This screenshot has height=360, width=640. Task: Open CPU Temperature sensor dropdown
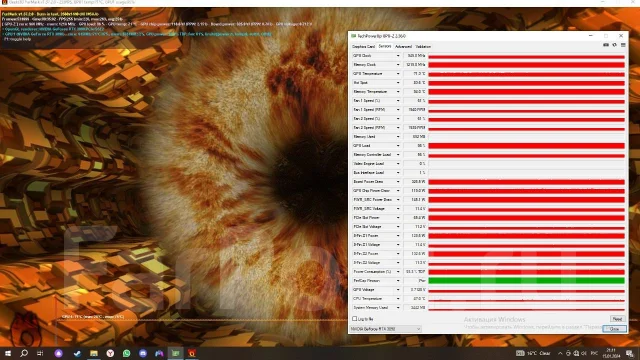tap(398, 298)
